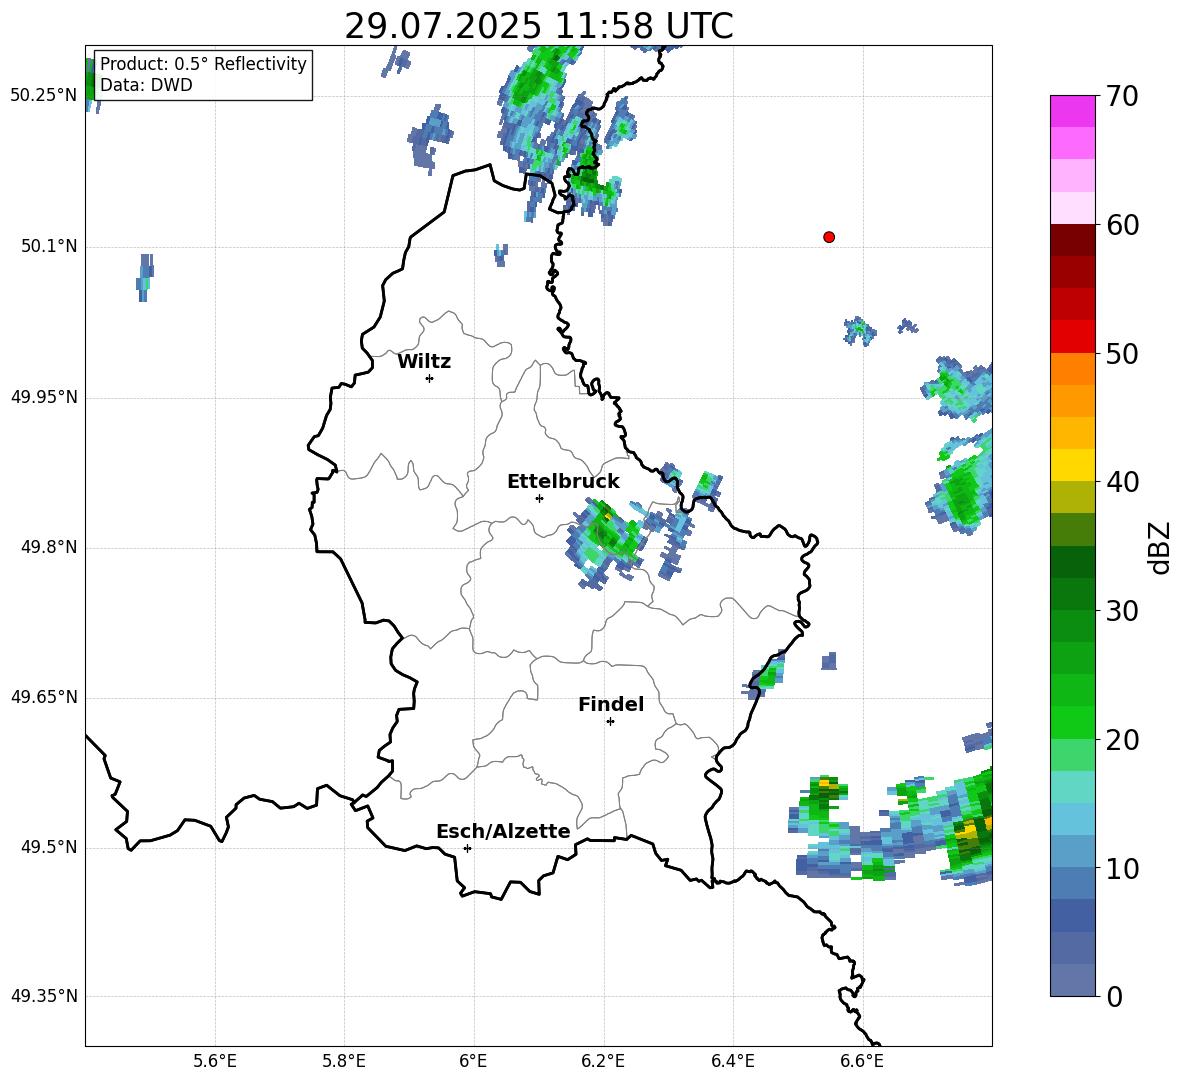
Task: Click the Wiltz cross marker
Action: point(430,378)
